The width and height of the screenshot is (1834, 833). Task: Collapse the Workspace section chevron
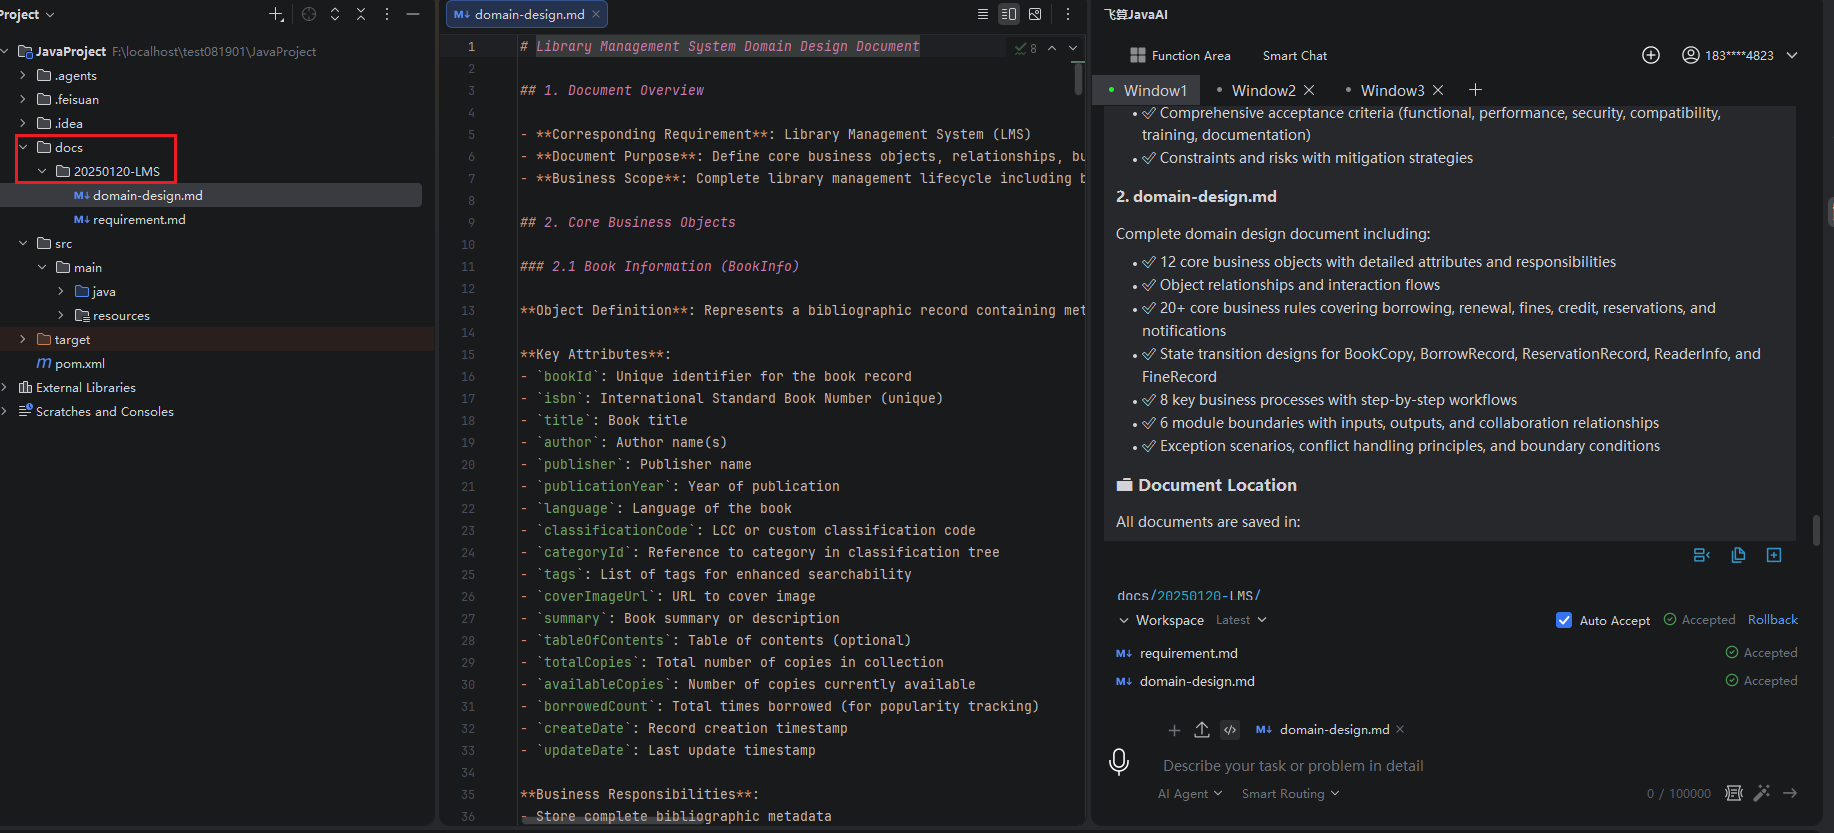click(1124, 620)
